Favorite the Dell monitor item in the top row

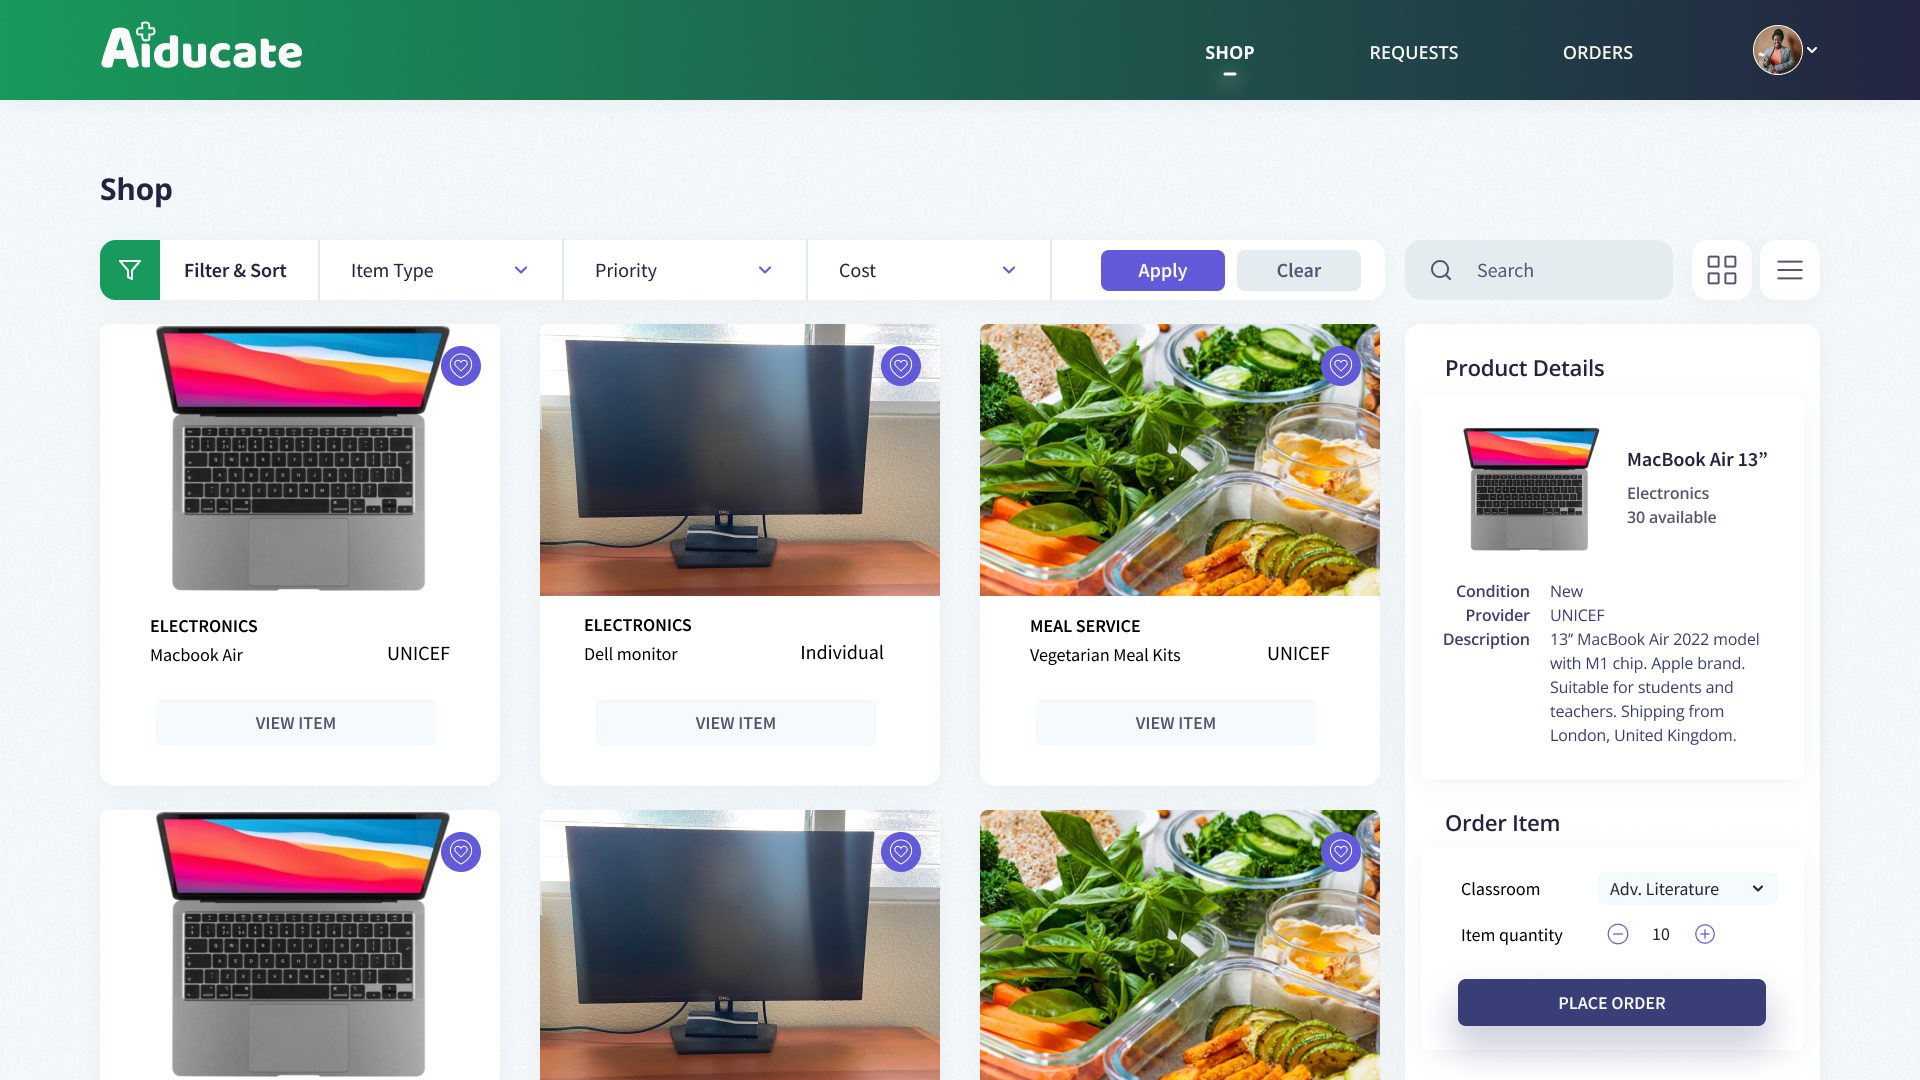coord(901,366)
